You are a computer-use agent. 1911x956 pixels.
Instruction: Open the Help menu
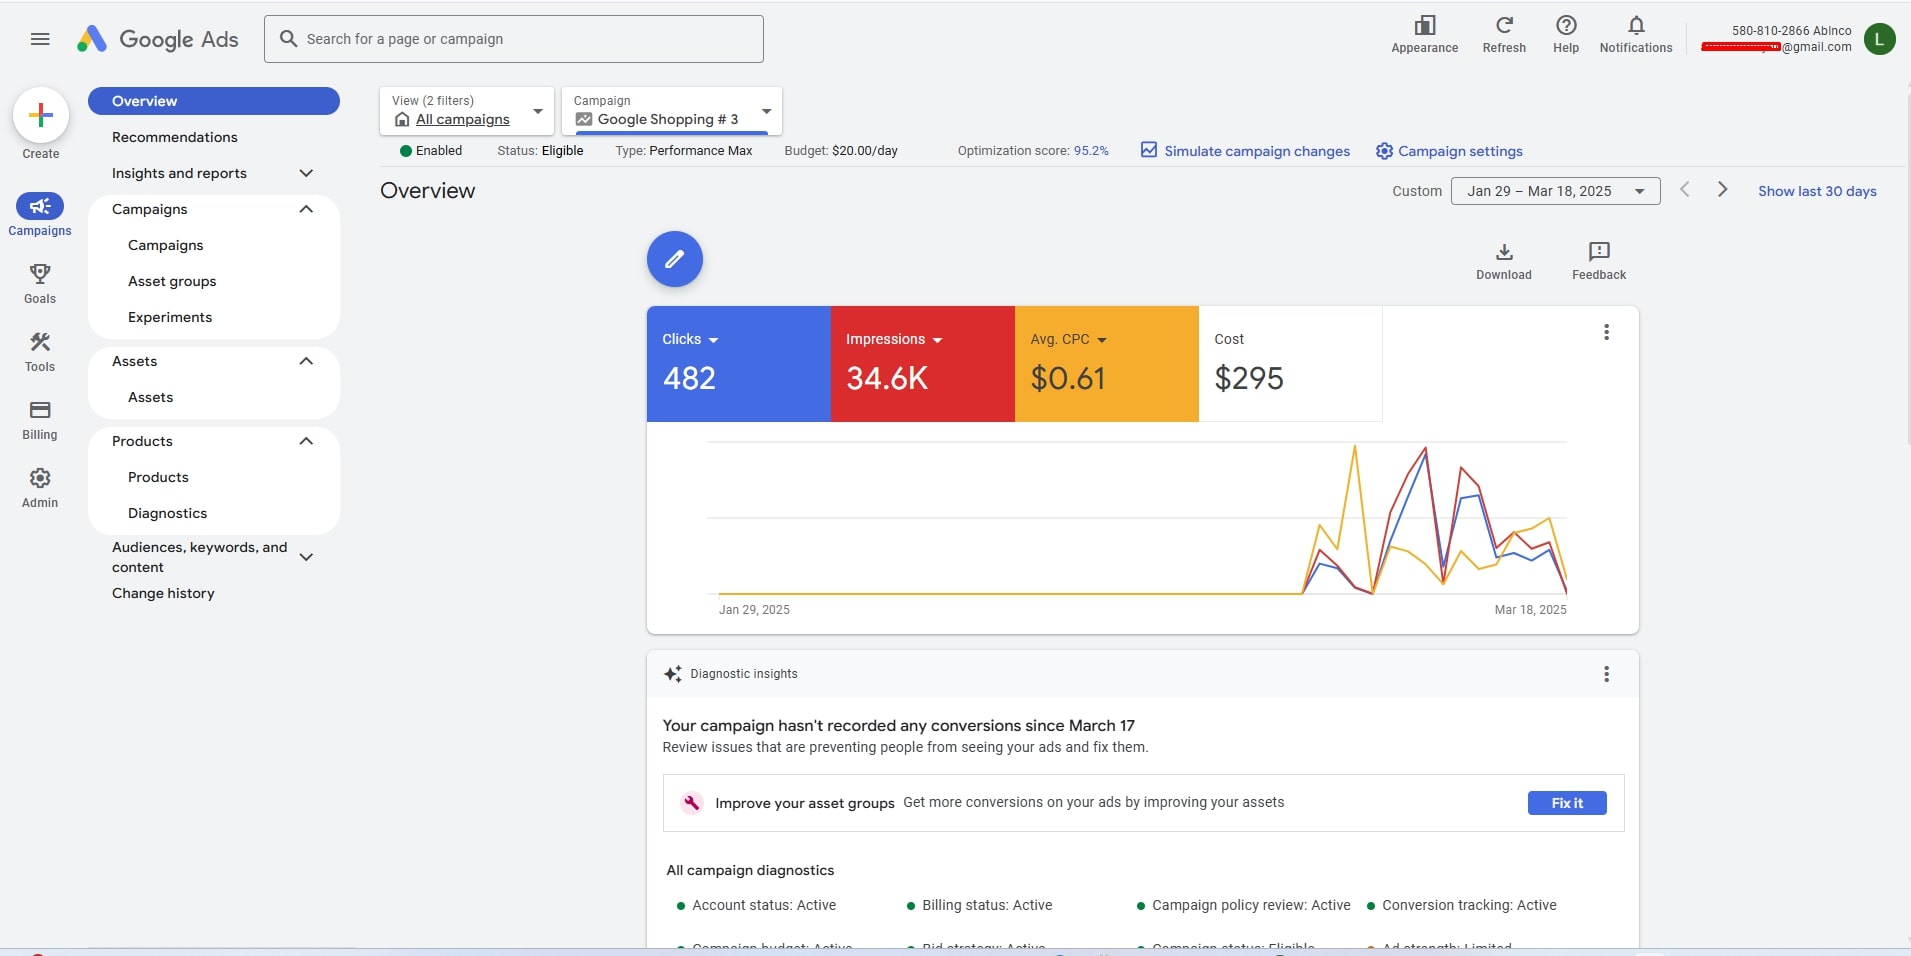(x=1566, y=34)
